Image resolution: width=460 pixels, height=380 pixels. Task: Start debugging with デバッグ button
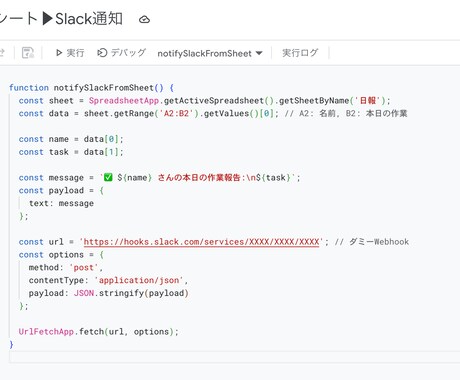(x=122, y=53)
